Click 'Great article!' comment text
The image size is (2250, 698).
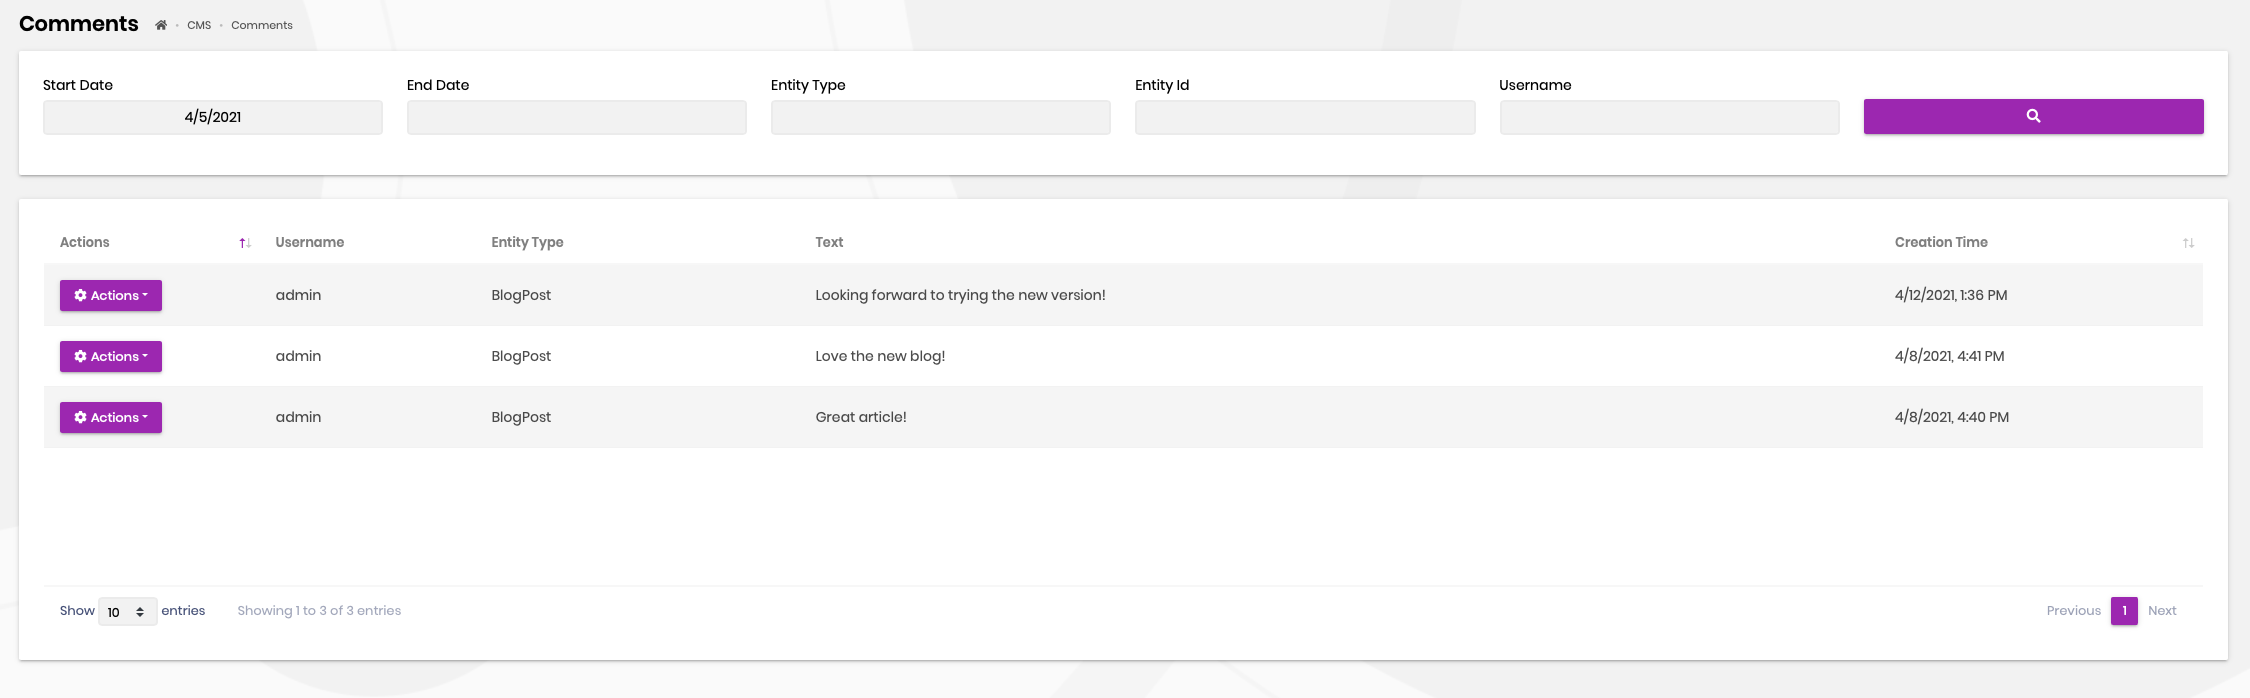861,417
